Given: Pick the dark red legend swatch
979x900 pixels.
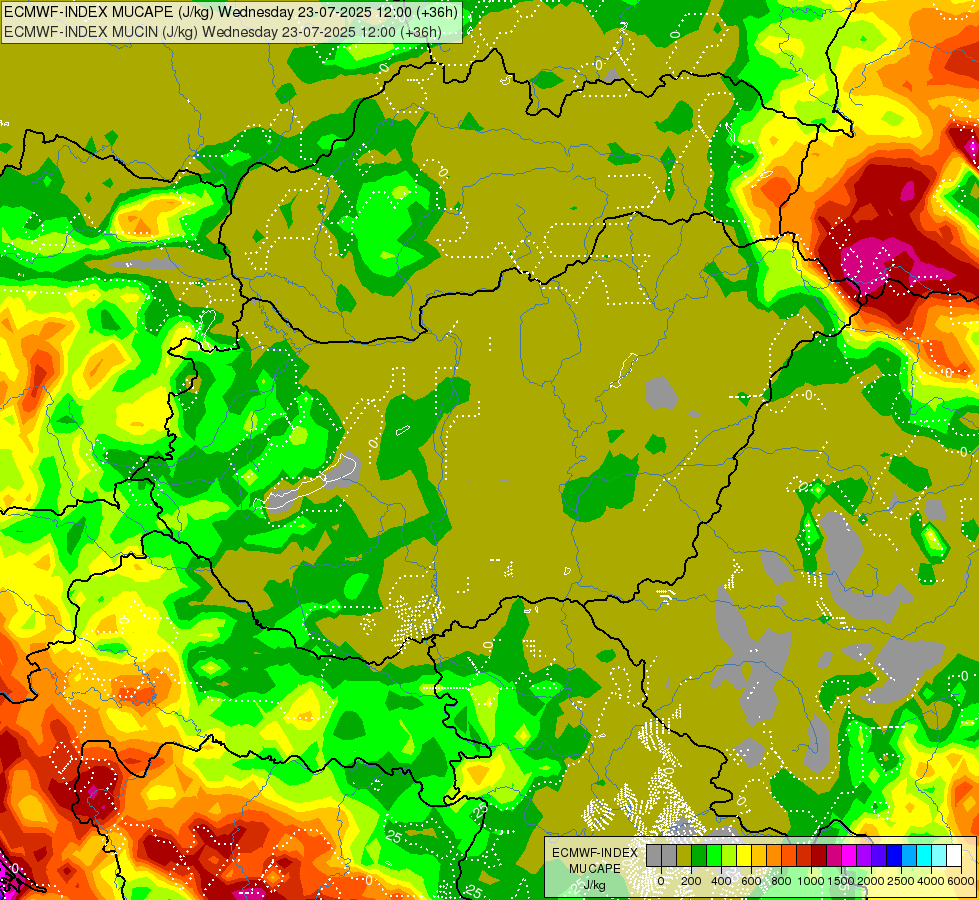Looking at the screenshot, I should (819, 855).
